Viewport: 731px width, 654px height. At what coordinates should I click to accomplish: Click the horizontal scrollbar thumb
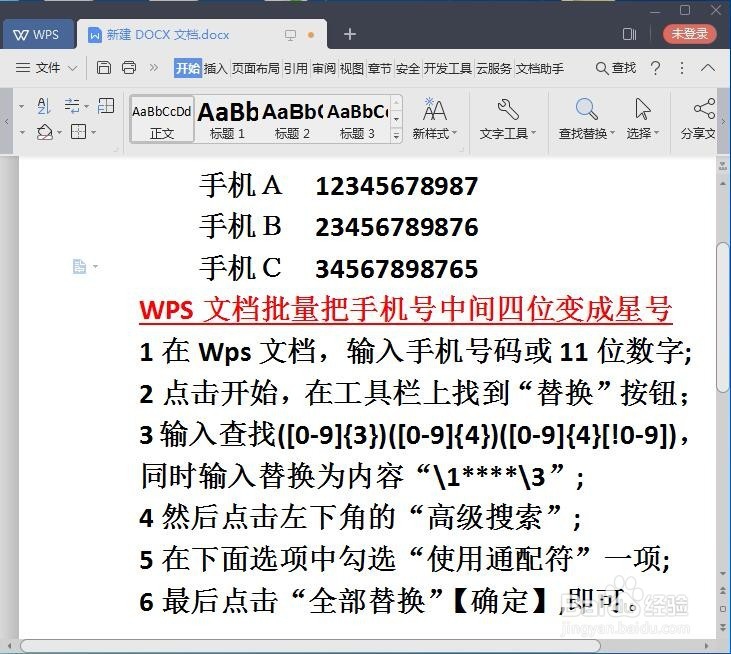pyautogui.click(x=310, y=646)
